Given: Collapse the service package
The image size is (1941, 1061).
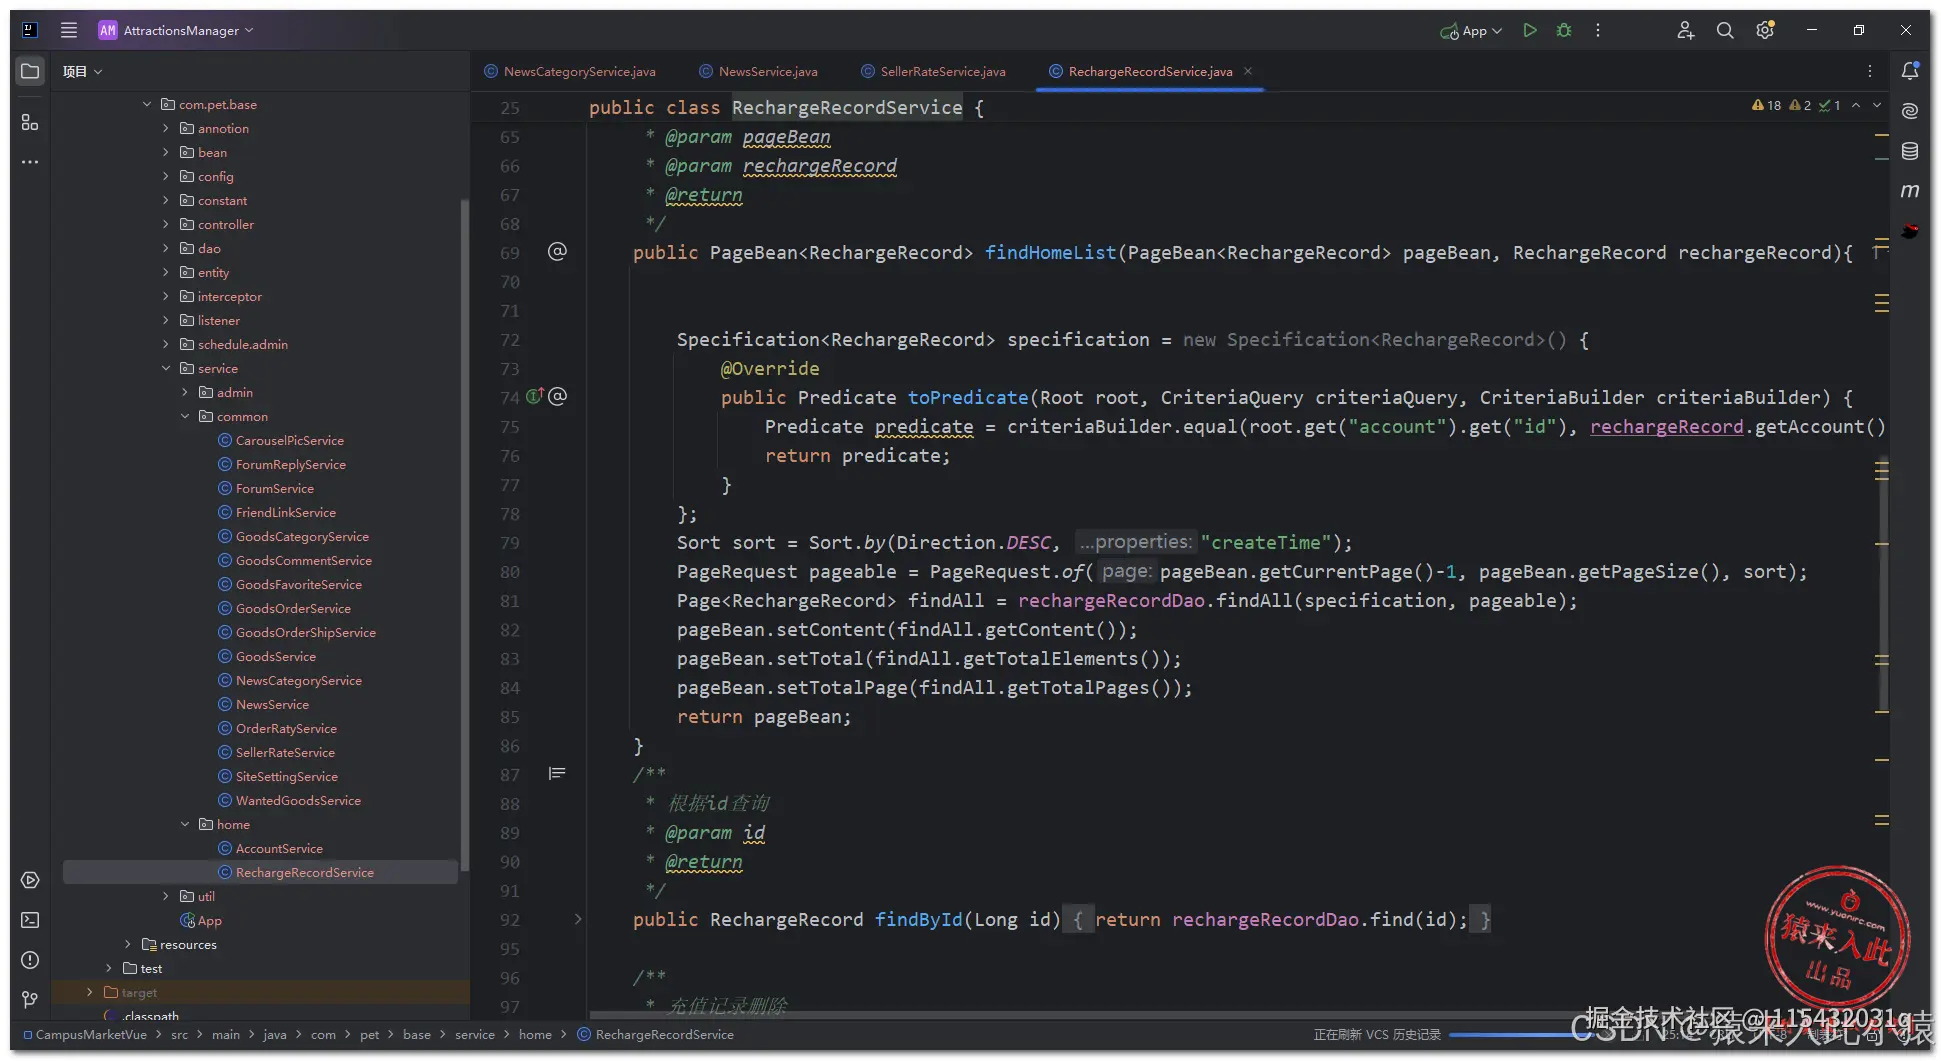Looking at the screenshot, I should coord(166,368).
